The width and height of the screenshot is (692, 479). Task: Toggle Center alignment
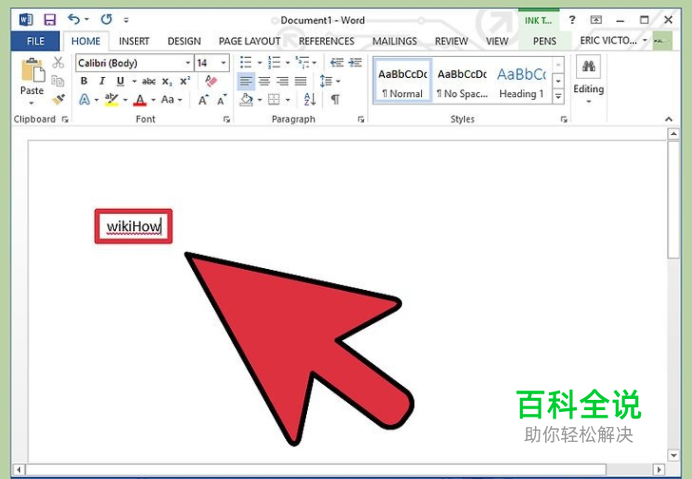(264, 81)
